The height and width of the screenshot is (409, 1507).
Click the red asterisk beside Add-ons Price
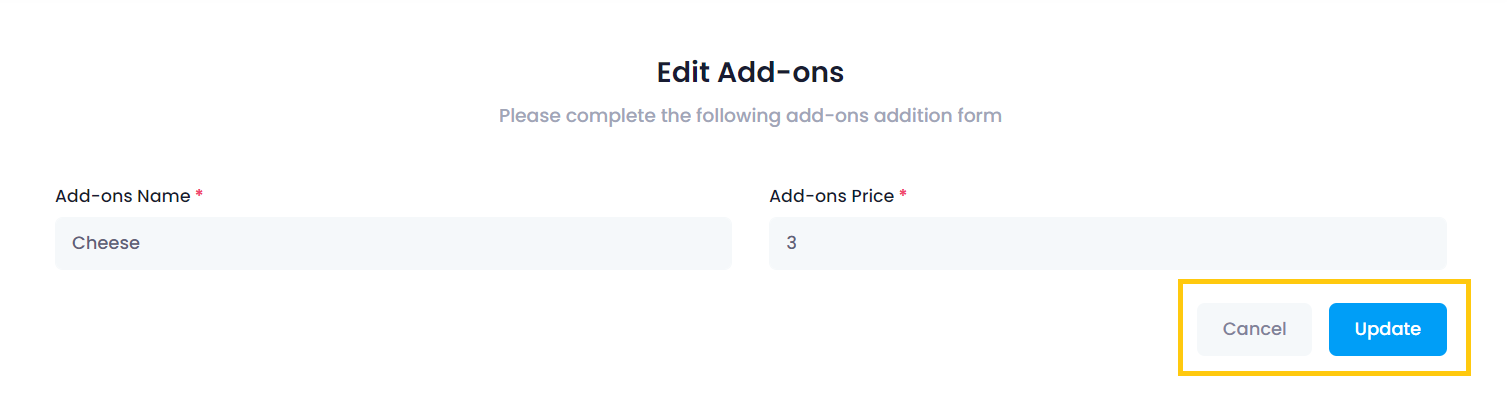pos(903,195)
